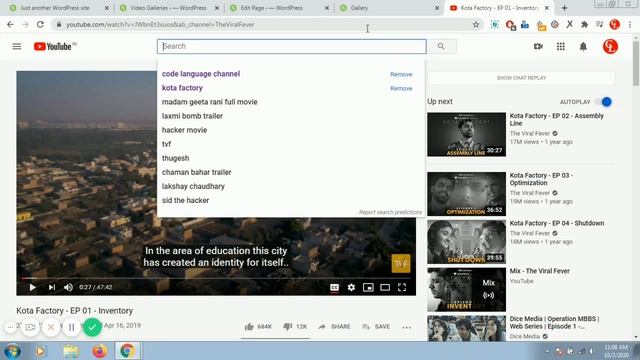Choose 'madam geeta rani full movie' suggestion
The width and height of the screenshot is (640, 360).
pos(209,102)
